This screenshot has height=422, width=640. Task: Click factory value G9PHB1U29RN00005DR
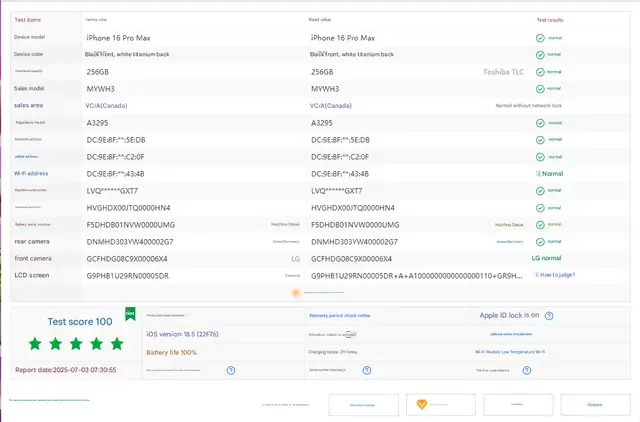click(127, 276)
